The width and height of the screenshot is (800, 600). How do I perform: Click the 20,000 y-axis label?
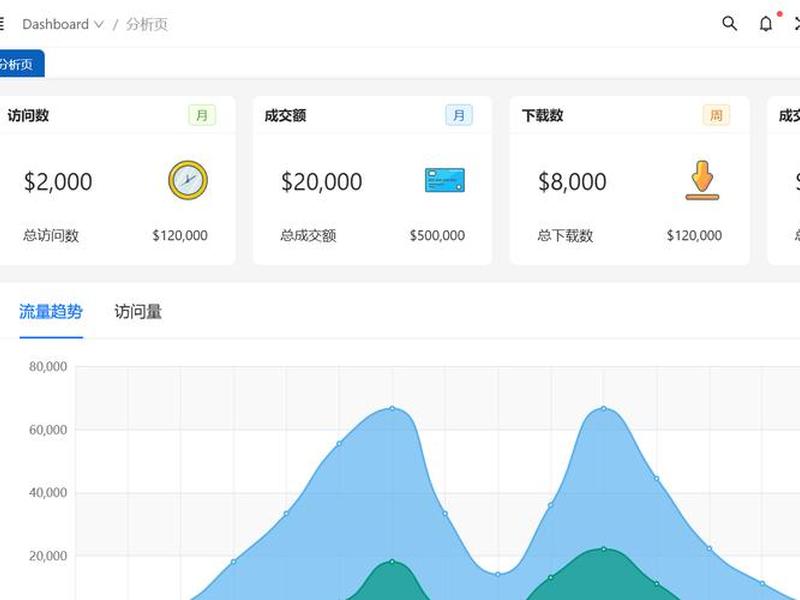[x=48, y=556]
